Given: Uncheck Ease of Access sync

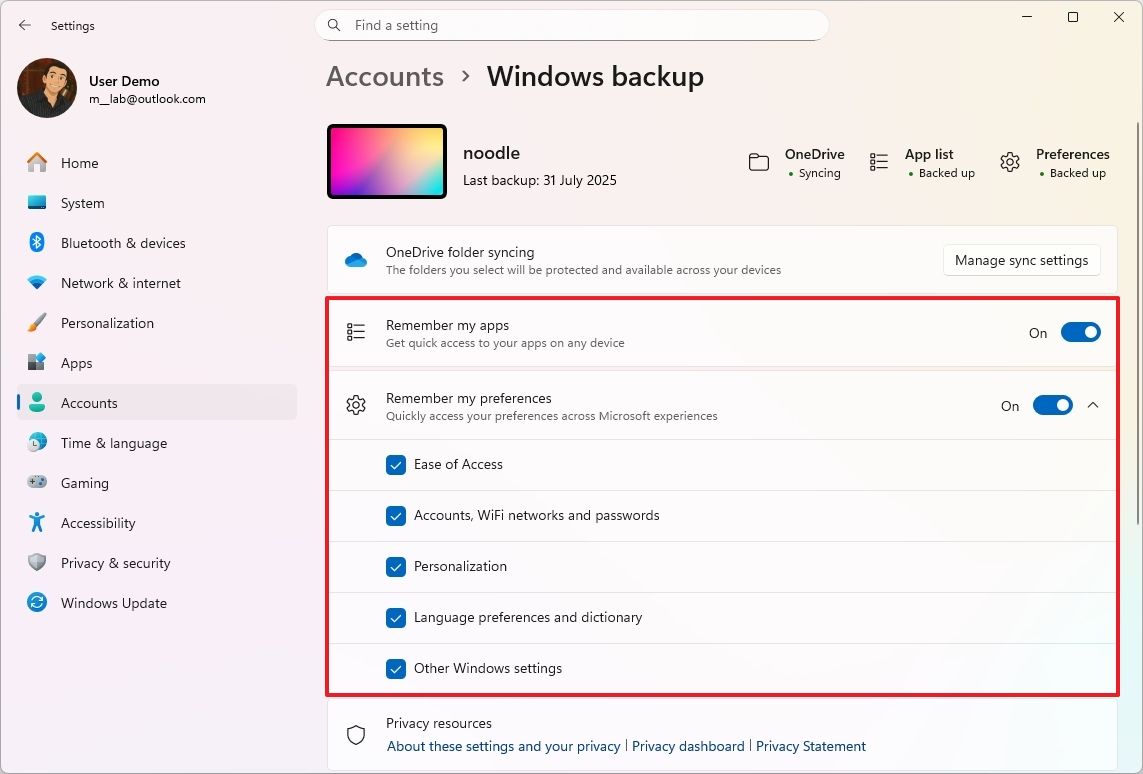Looking at the screenshot, I should tap(396, 464).
